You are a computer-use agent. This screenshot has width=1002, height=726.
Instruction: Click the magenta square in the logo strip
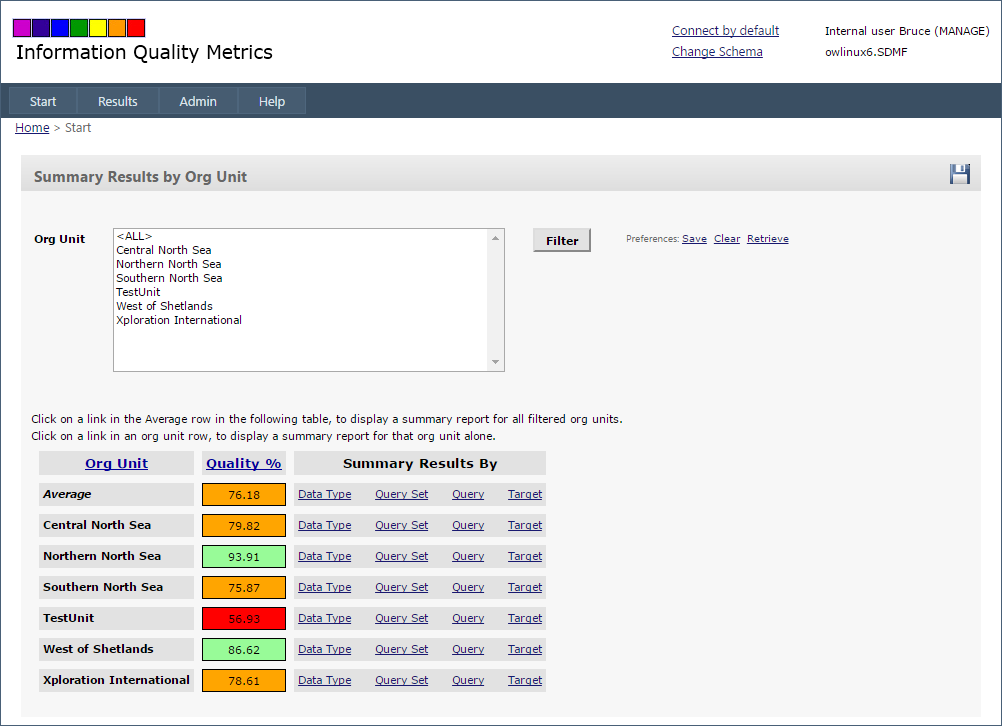[x=21, y=27]
